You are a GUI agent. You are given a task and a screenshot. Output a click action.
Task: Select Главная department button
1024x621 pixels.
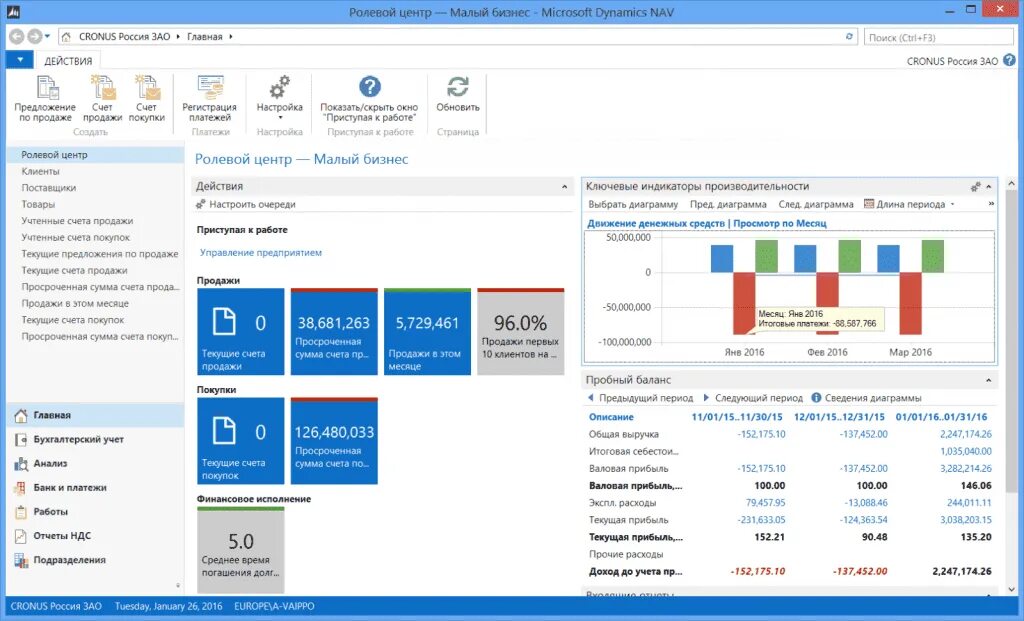pos(95,415)
